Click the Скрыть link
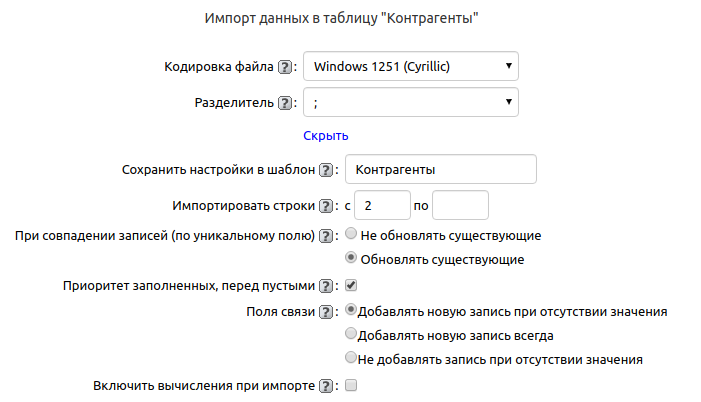701x402 pixels. [326, 136]
